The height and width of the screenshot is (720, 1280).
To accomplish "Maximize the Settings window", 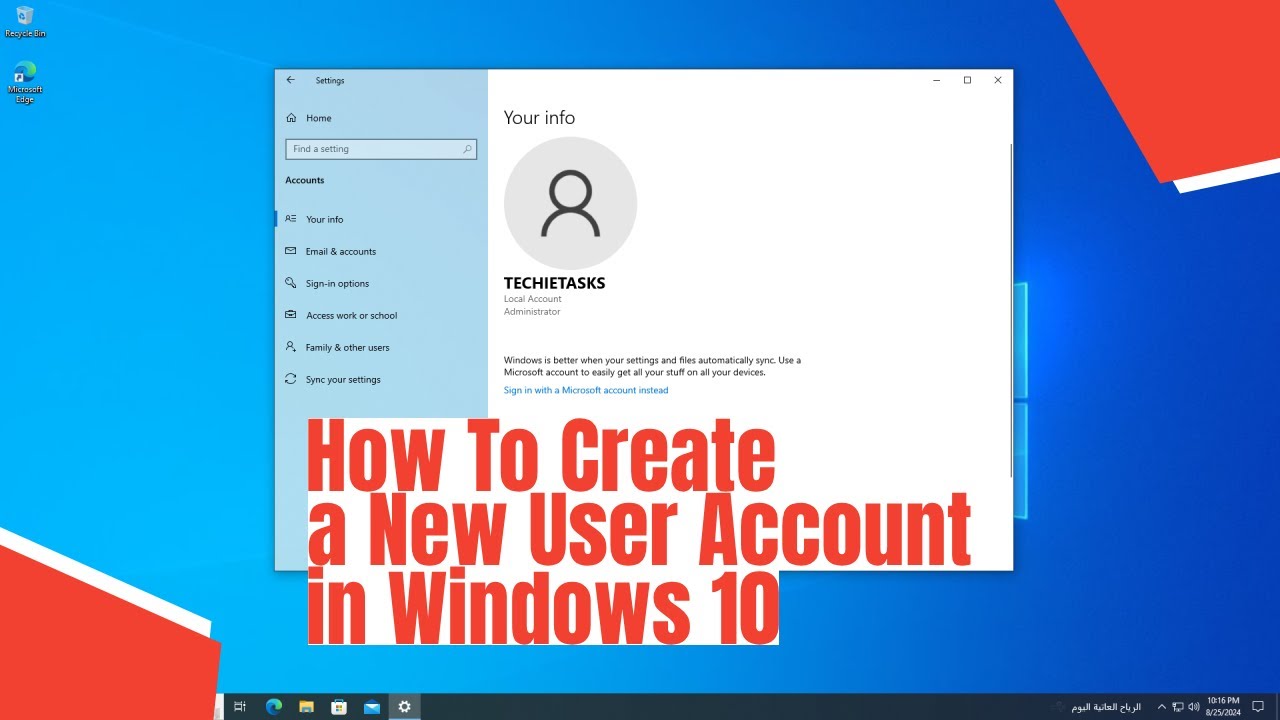I will click(967, 80).
